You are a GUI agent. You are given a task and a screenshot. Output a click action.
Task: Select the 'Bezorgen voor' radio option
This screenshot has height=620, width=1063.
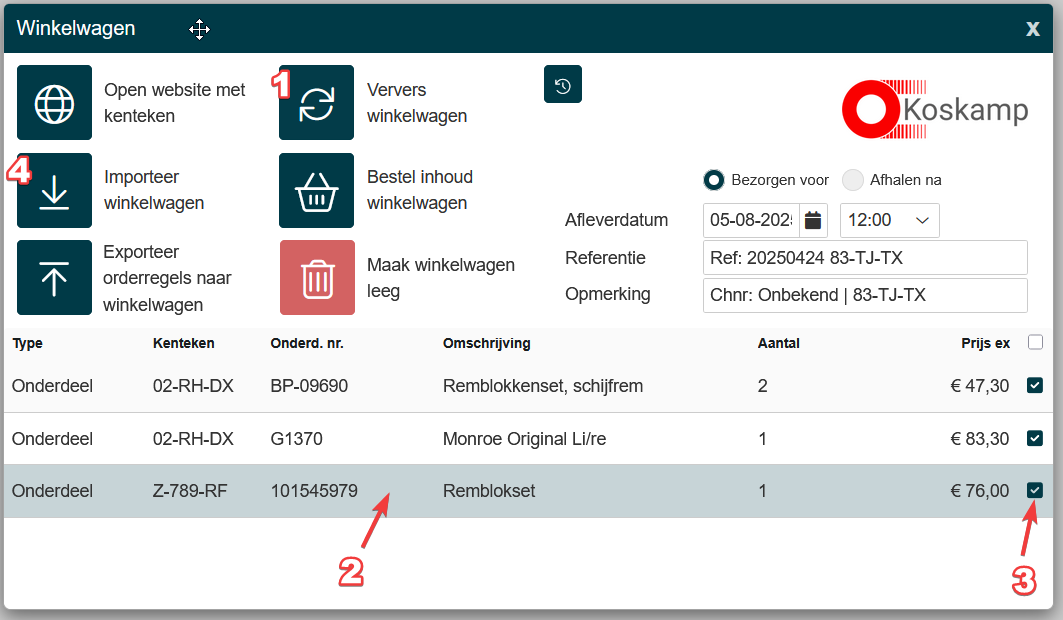pos(714,180)
